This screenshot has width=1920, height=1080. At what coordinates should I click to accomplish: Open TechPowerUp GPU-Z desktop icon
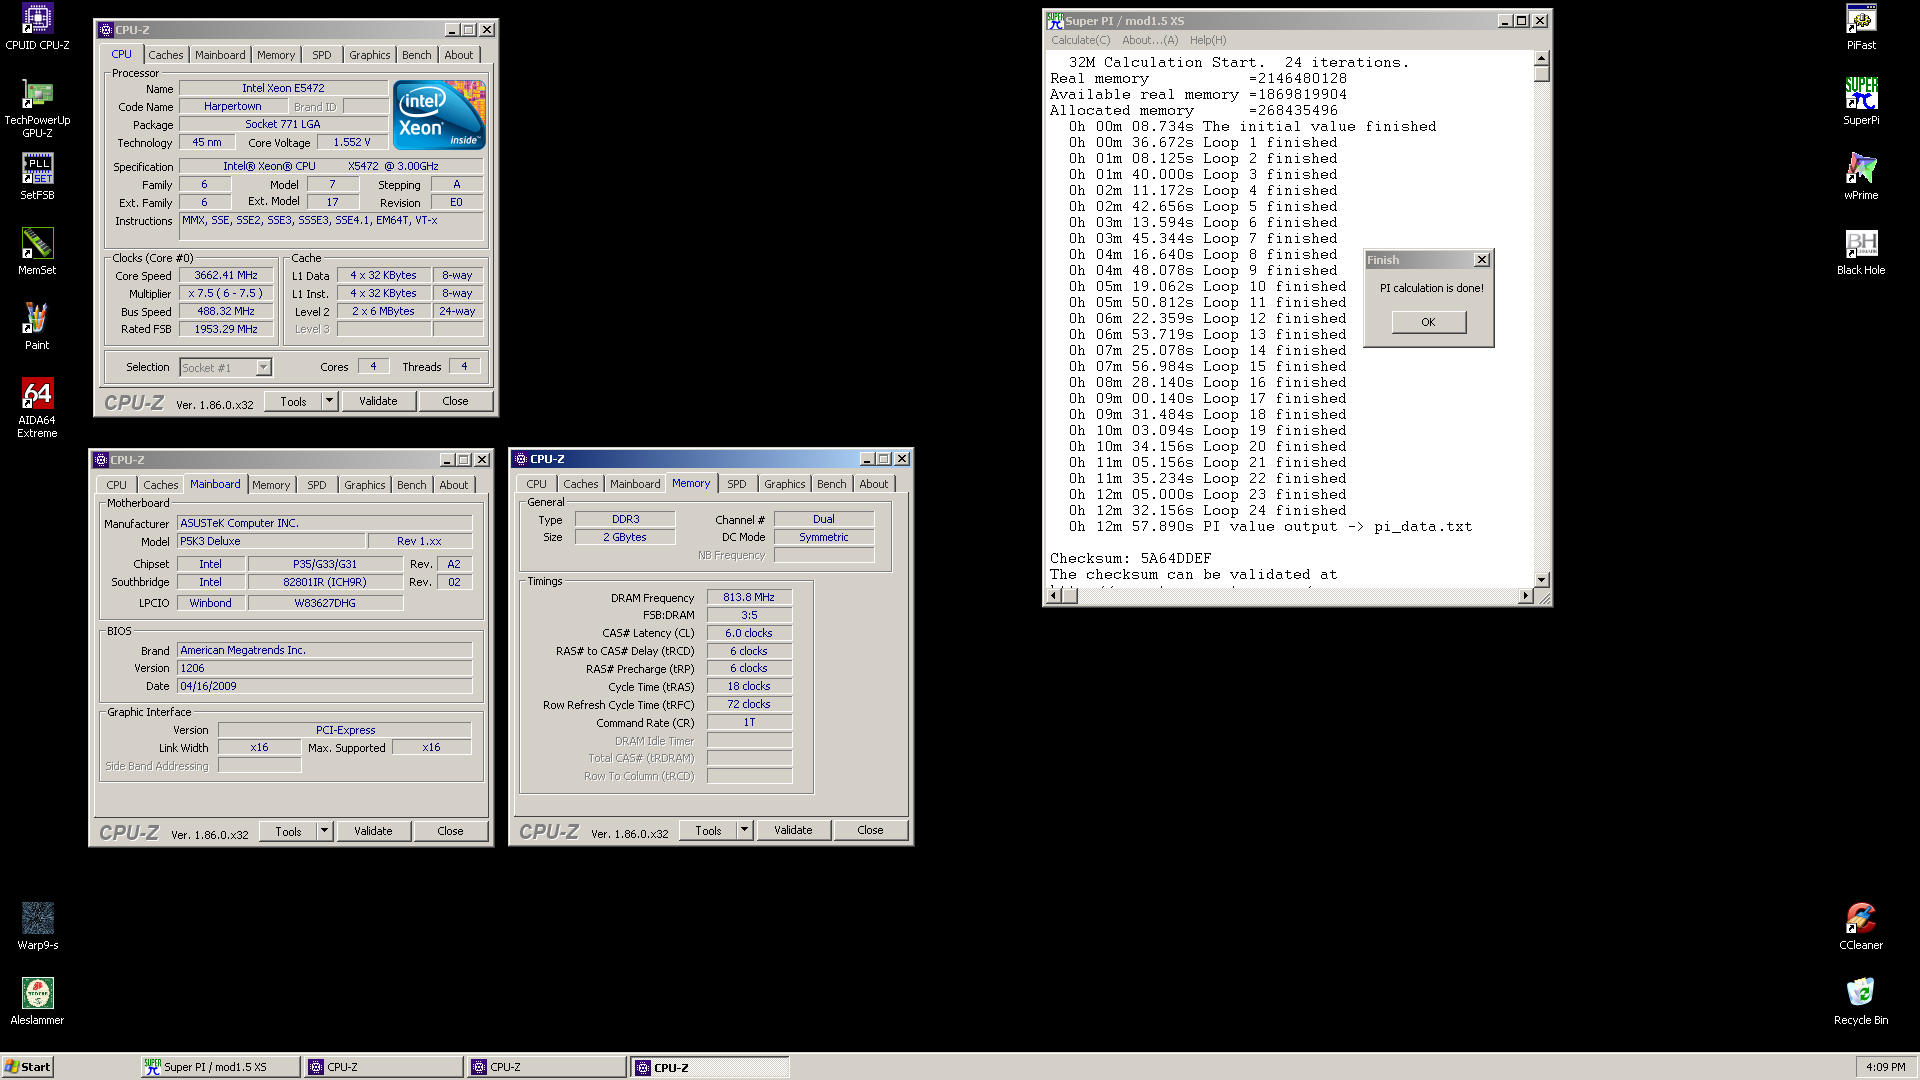coord(37,109)
